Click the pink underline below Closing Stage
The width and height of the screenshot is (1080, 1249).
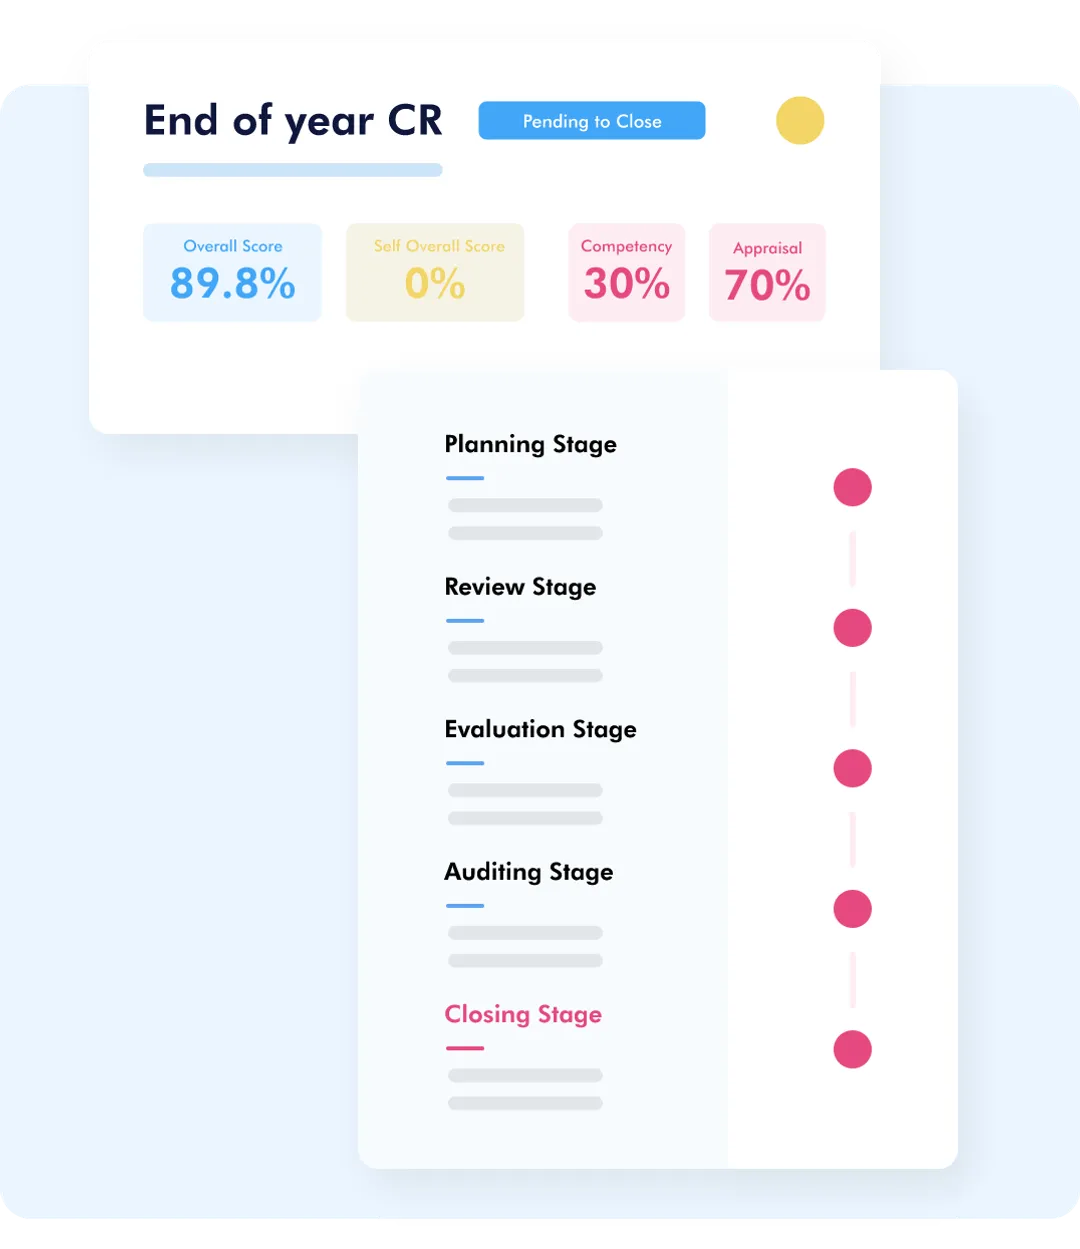(465, 1048)
